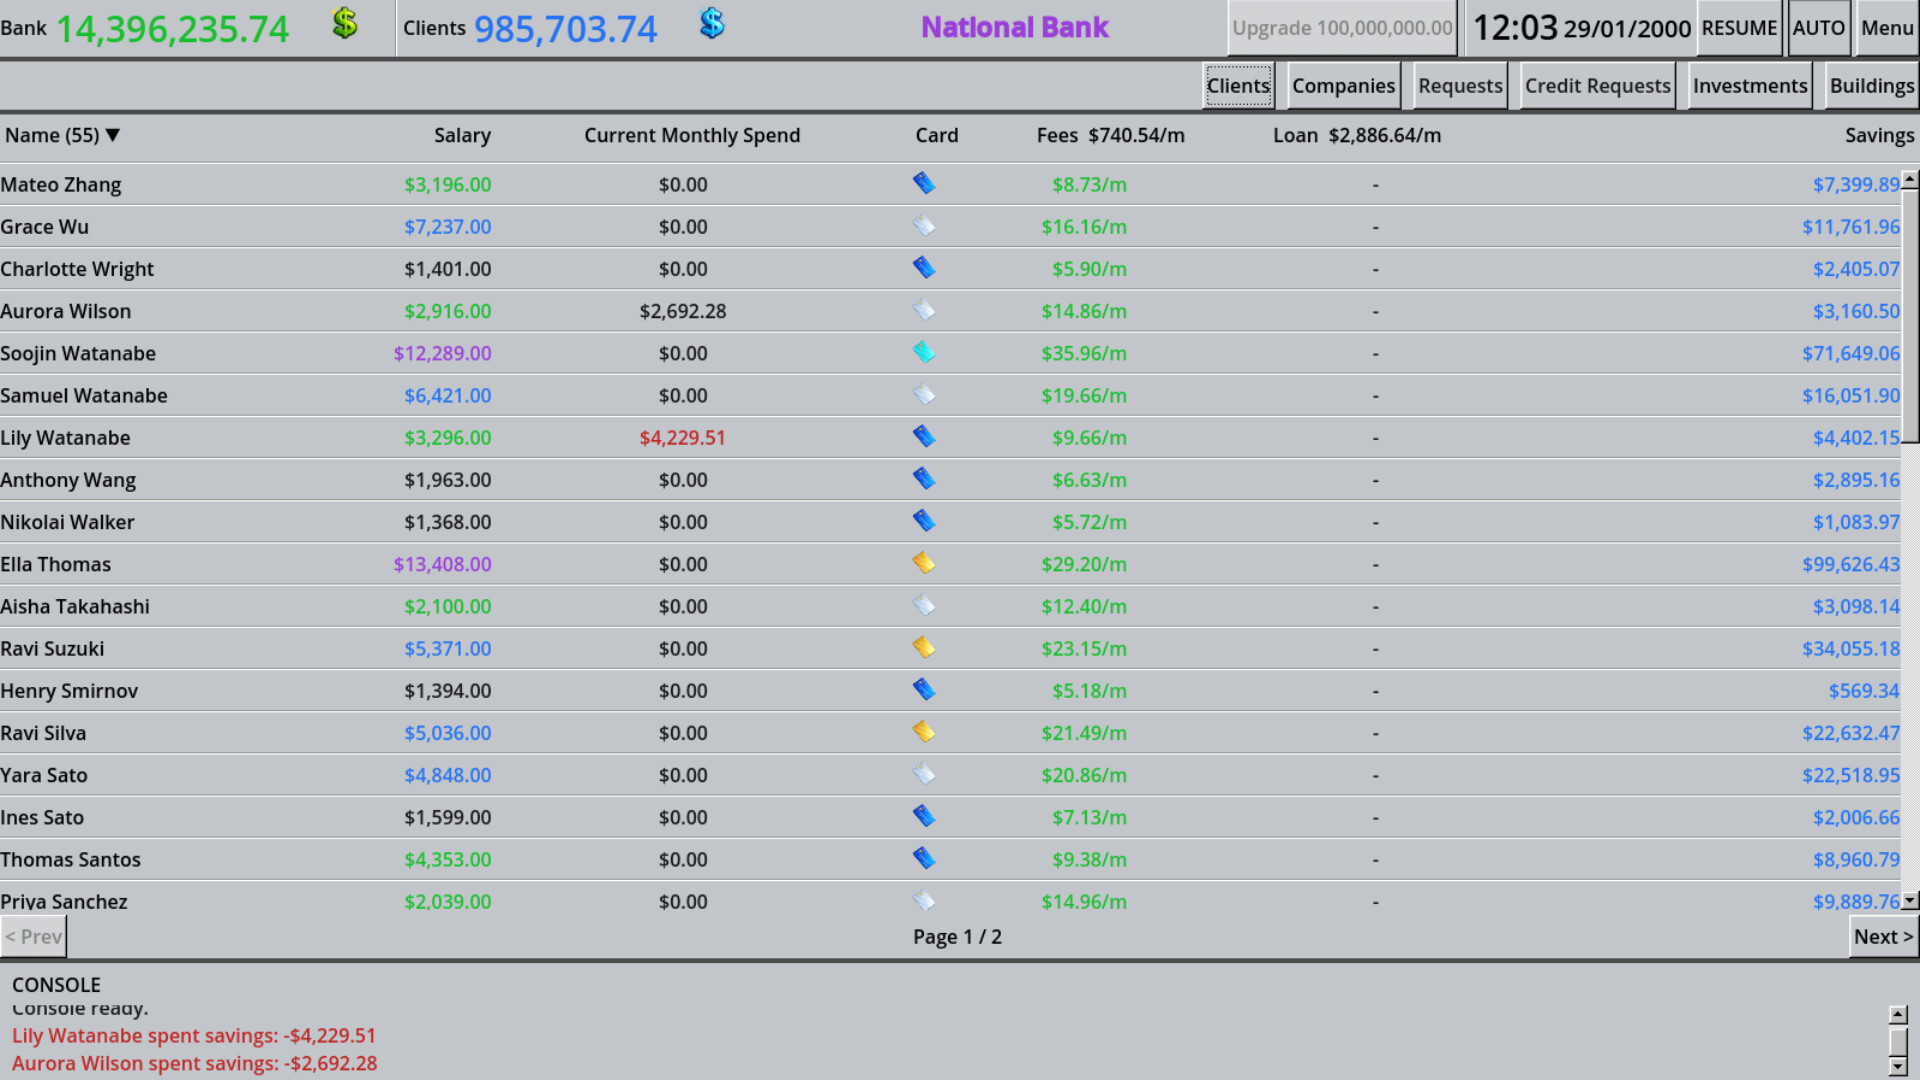Switch to the Companies tab

tap(1343, 86)
